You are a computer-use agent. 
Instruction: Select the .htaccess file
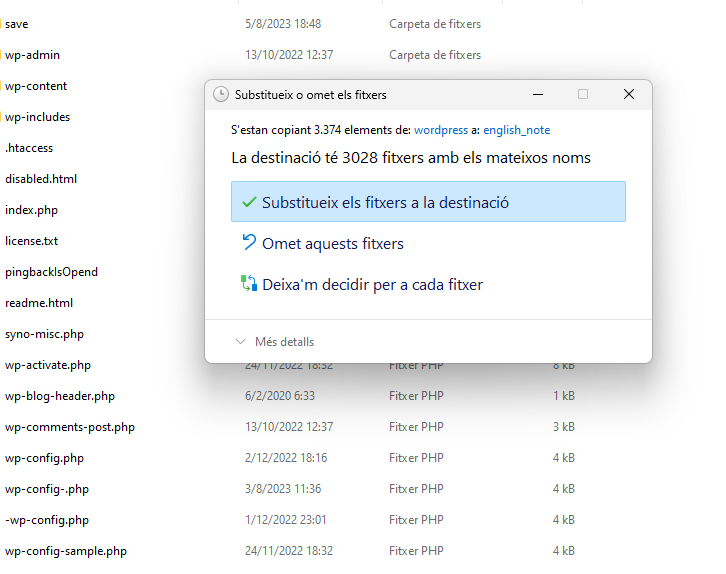29,148
